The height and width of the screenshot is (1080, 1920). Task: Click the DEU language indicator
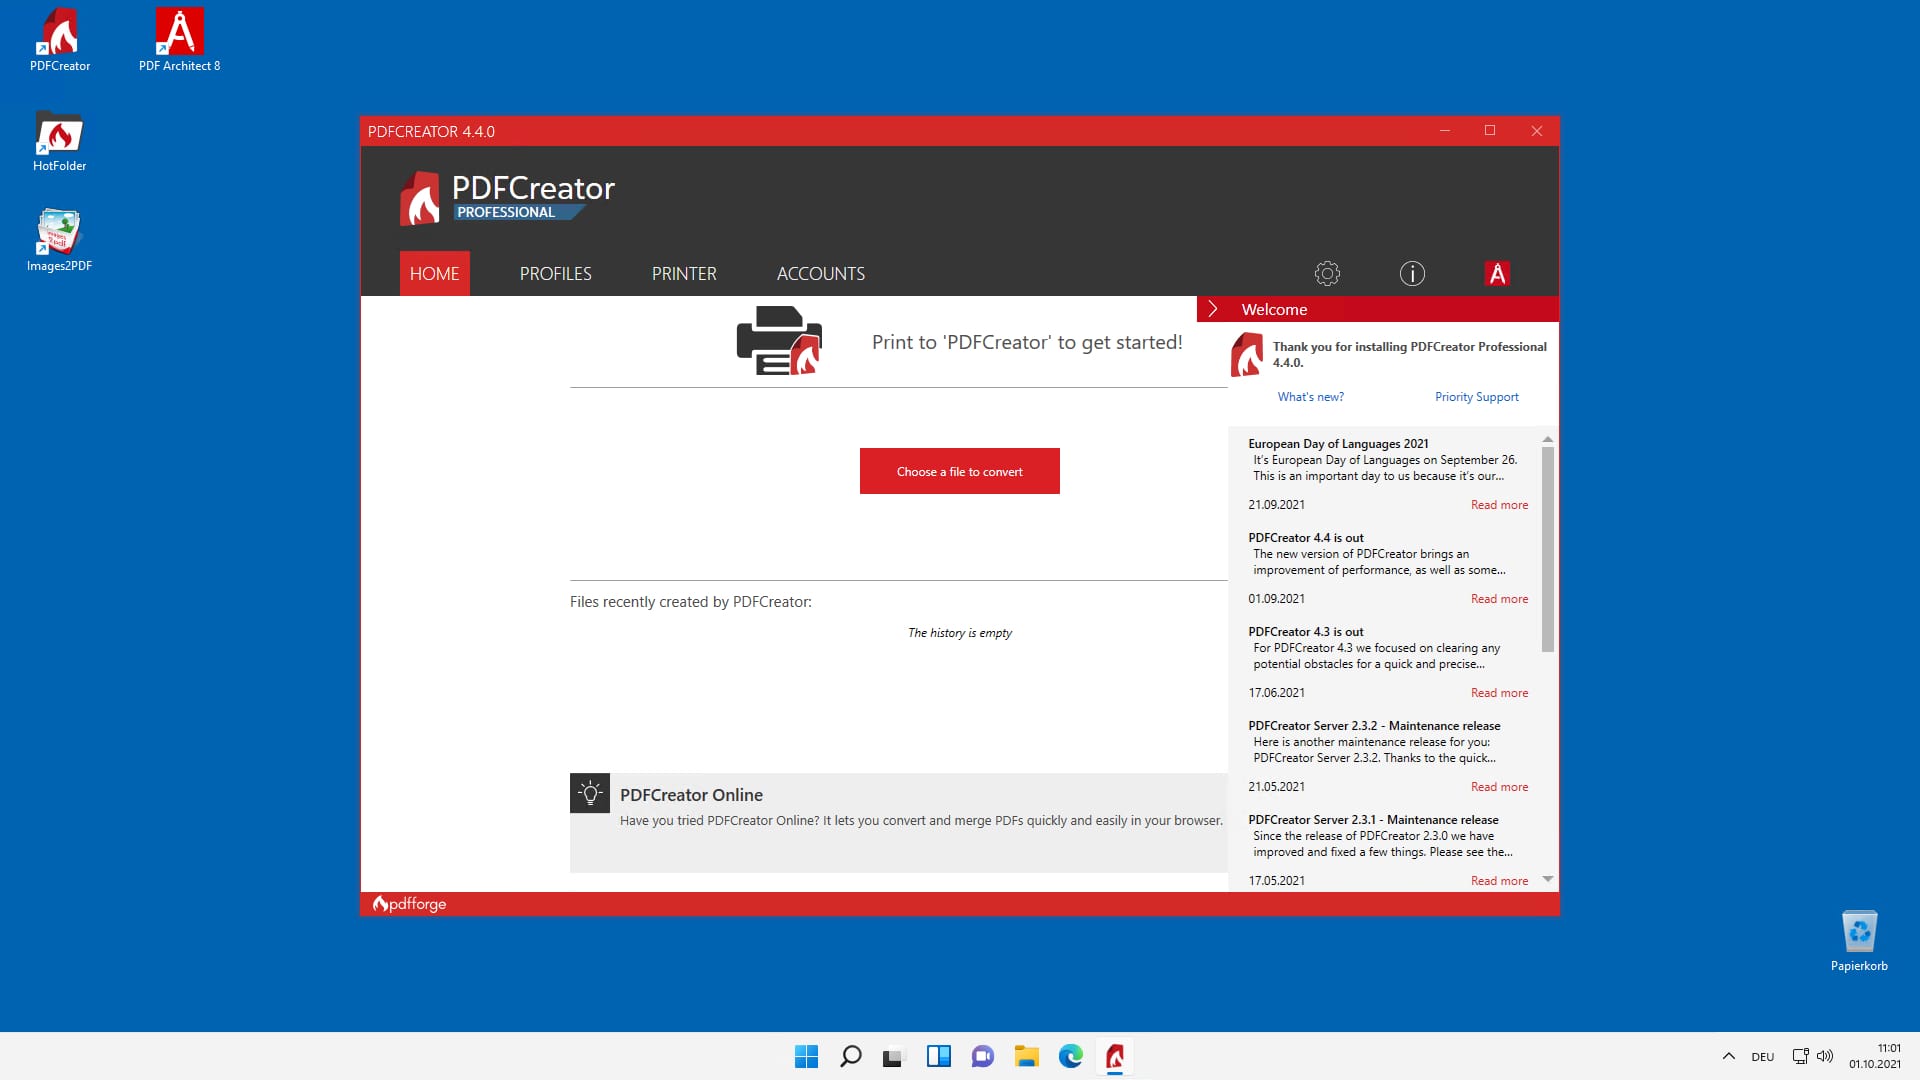click(1763, 1057)
